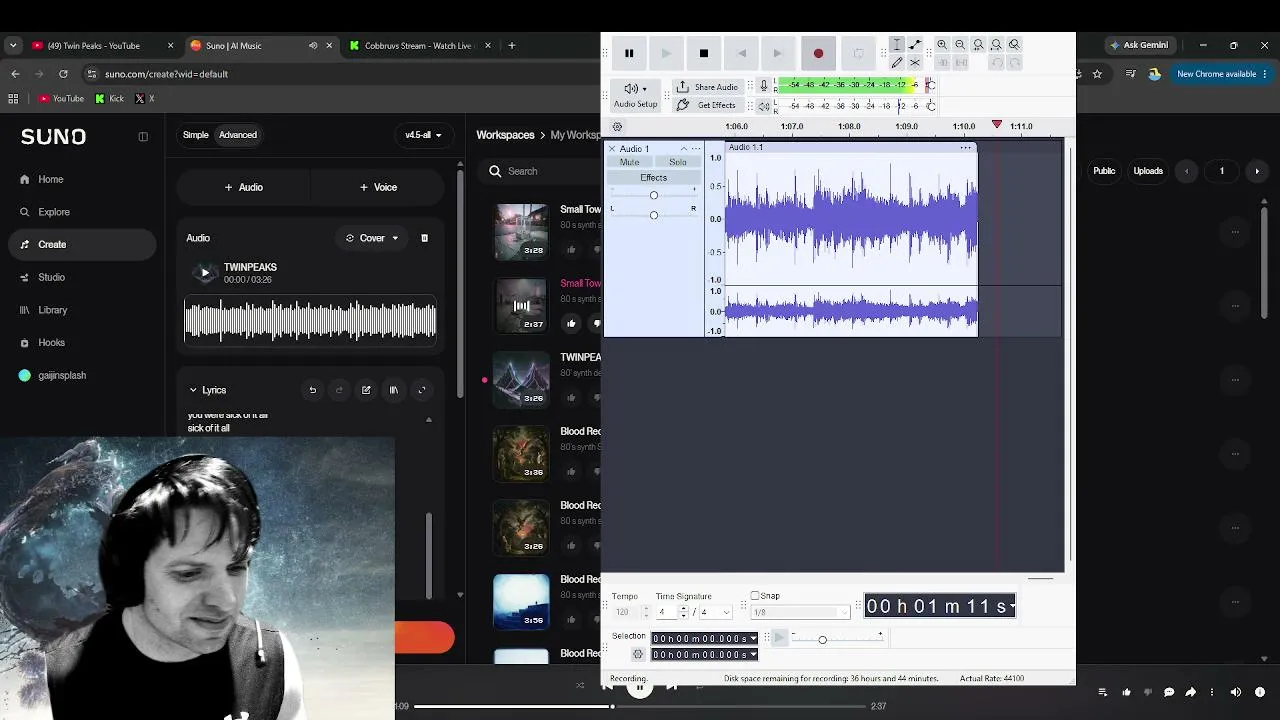The image size is (1280, 720).
Task: Open the Audio Setup dropdown
Action: tap(635, 95)
